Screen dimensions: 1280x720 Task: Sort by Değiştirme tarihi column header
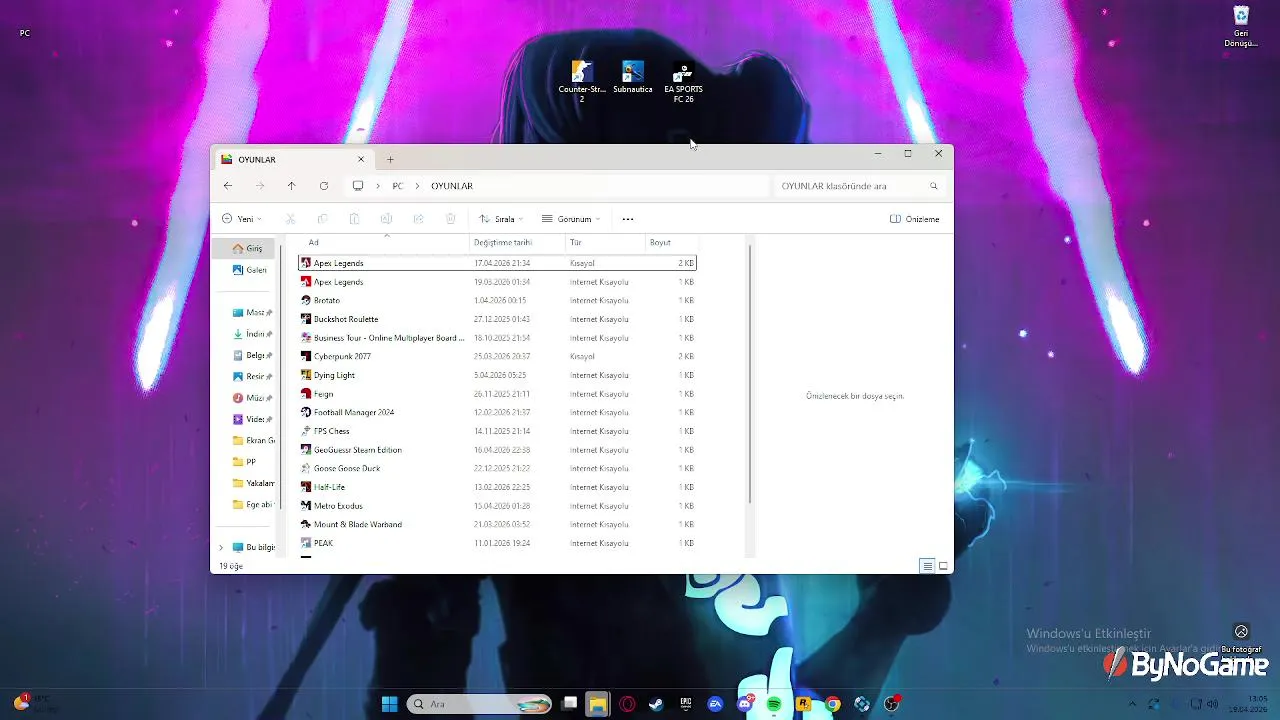coord(518,242)
